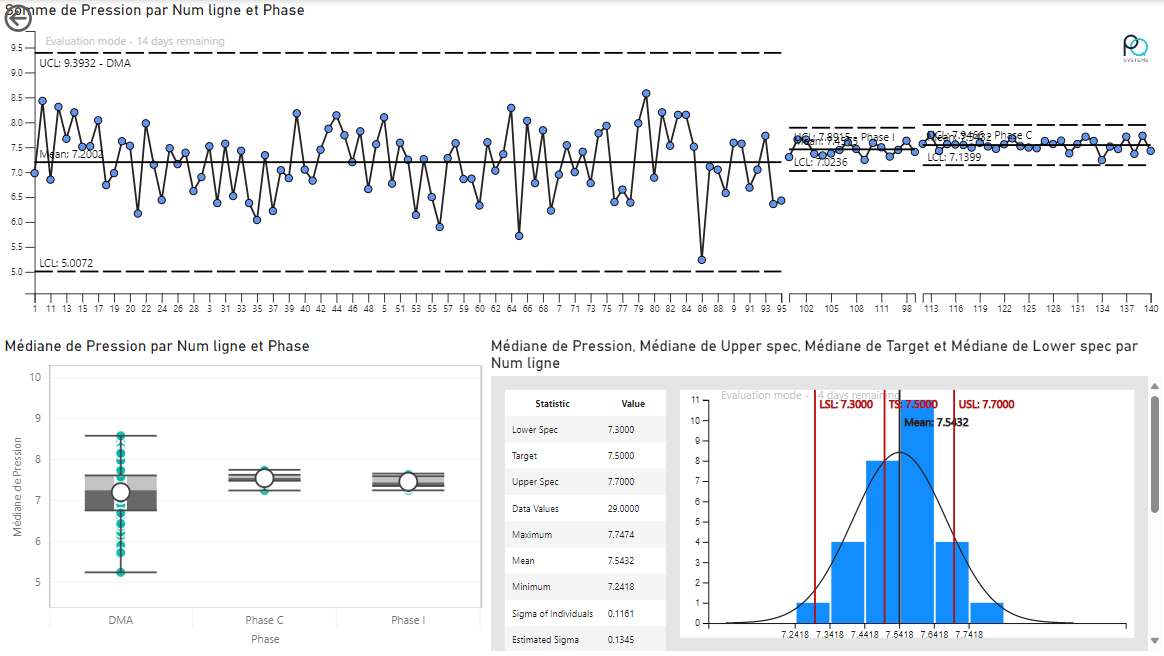The height and width of the screenshot is (656, 1164).
Task: Click the "Data Values" row label
Action: click(x=535, y=508)
